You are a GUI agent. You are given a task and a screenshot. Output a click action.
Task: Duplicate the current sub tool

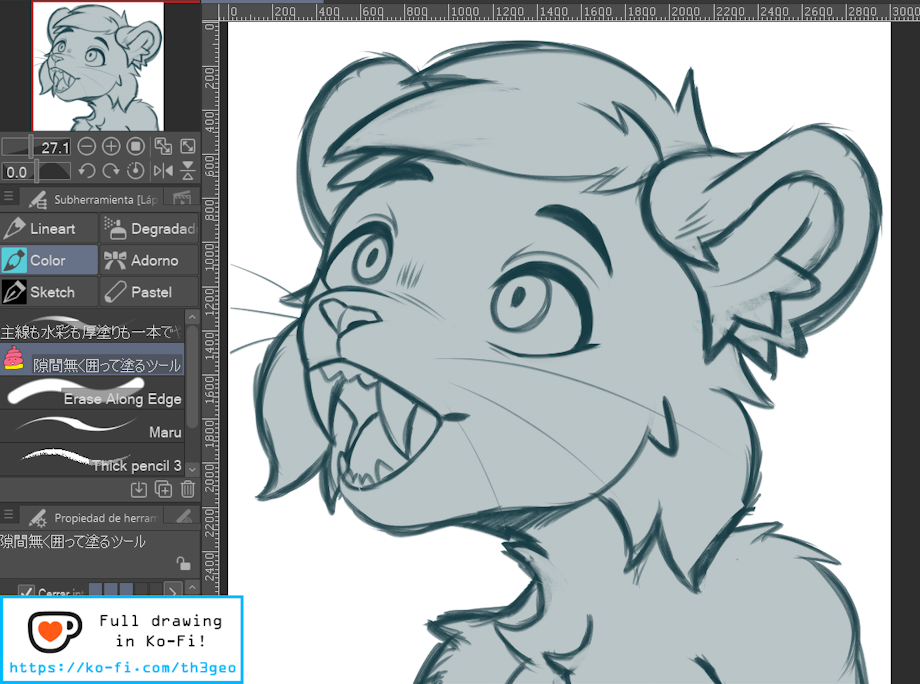point(163,489)
